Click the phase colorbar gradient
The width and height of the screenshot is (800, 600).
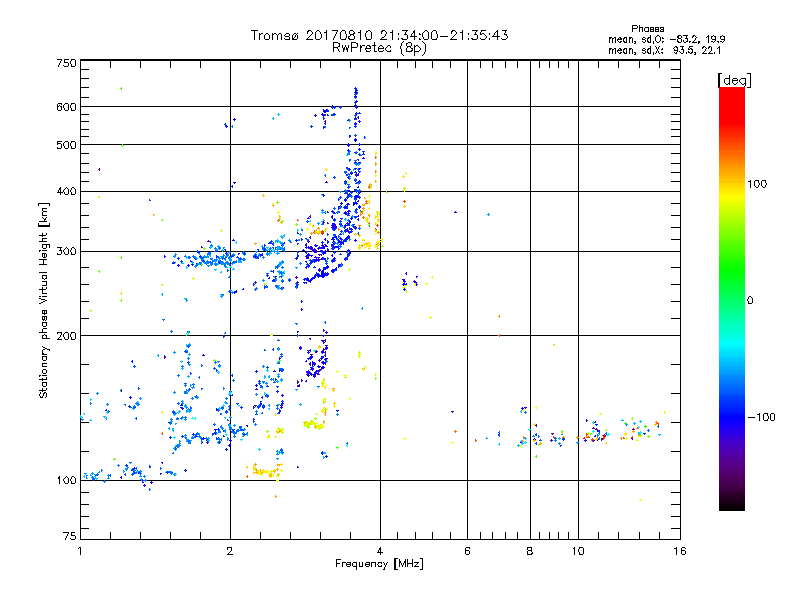(x=732, y=298)
